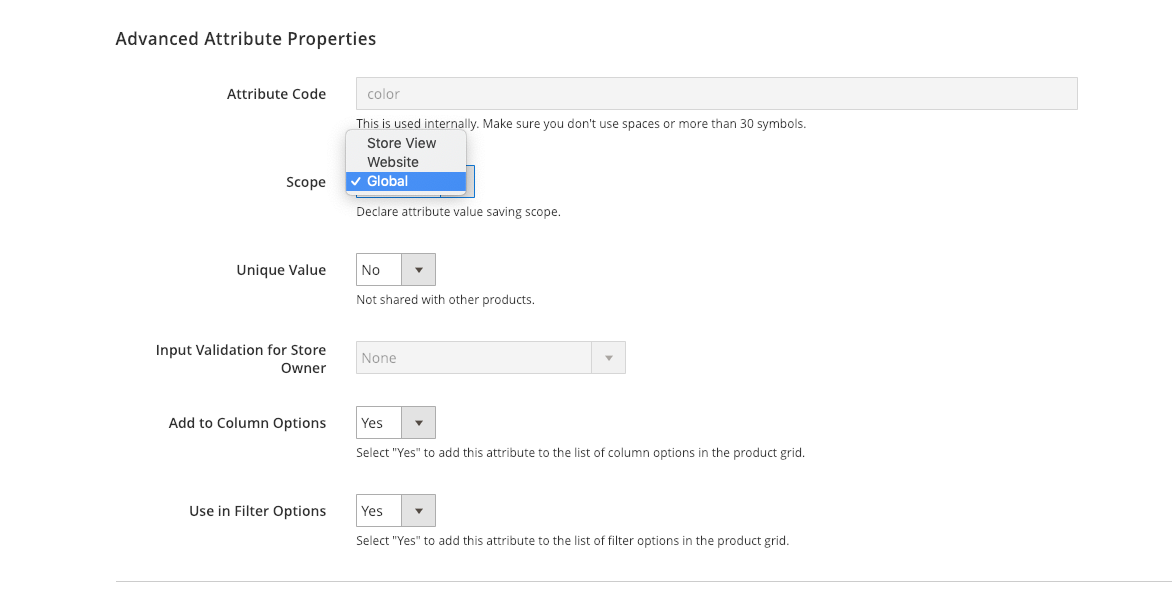The height and width of the screenshot is (591, 1172).
Task: Click the checkmark beside Global option
Action: tap(357, 181)
